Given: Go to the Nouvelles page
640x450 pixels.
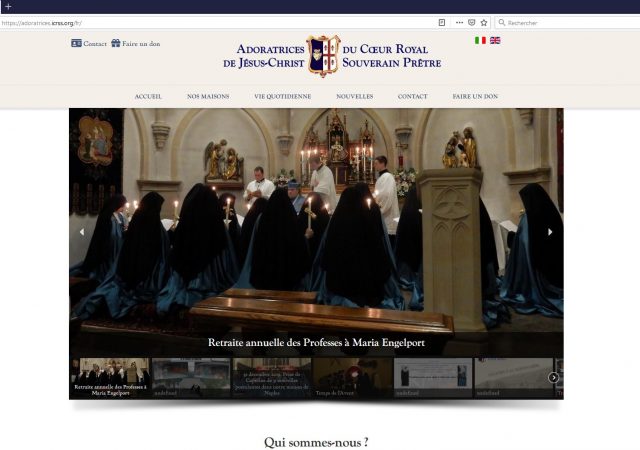Looking at the screenshot, I should [x=355, y=96].
